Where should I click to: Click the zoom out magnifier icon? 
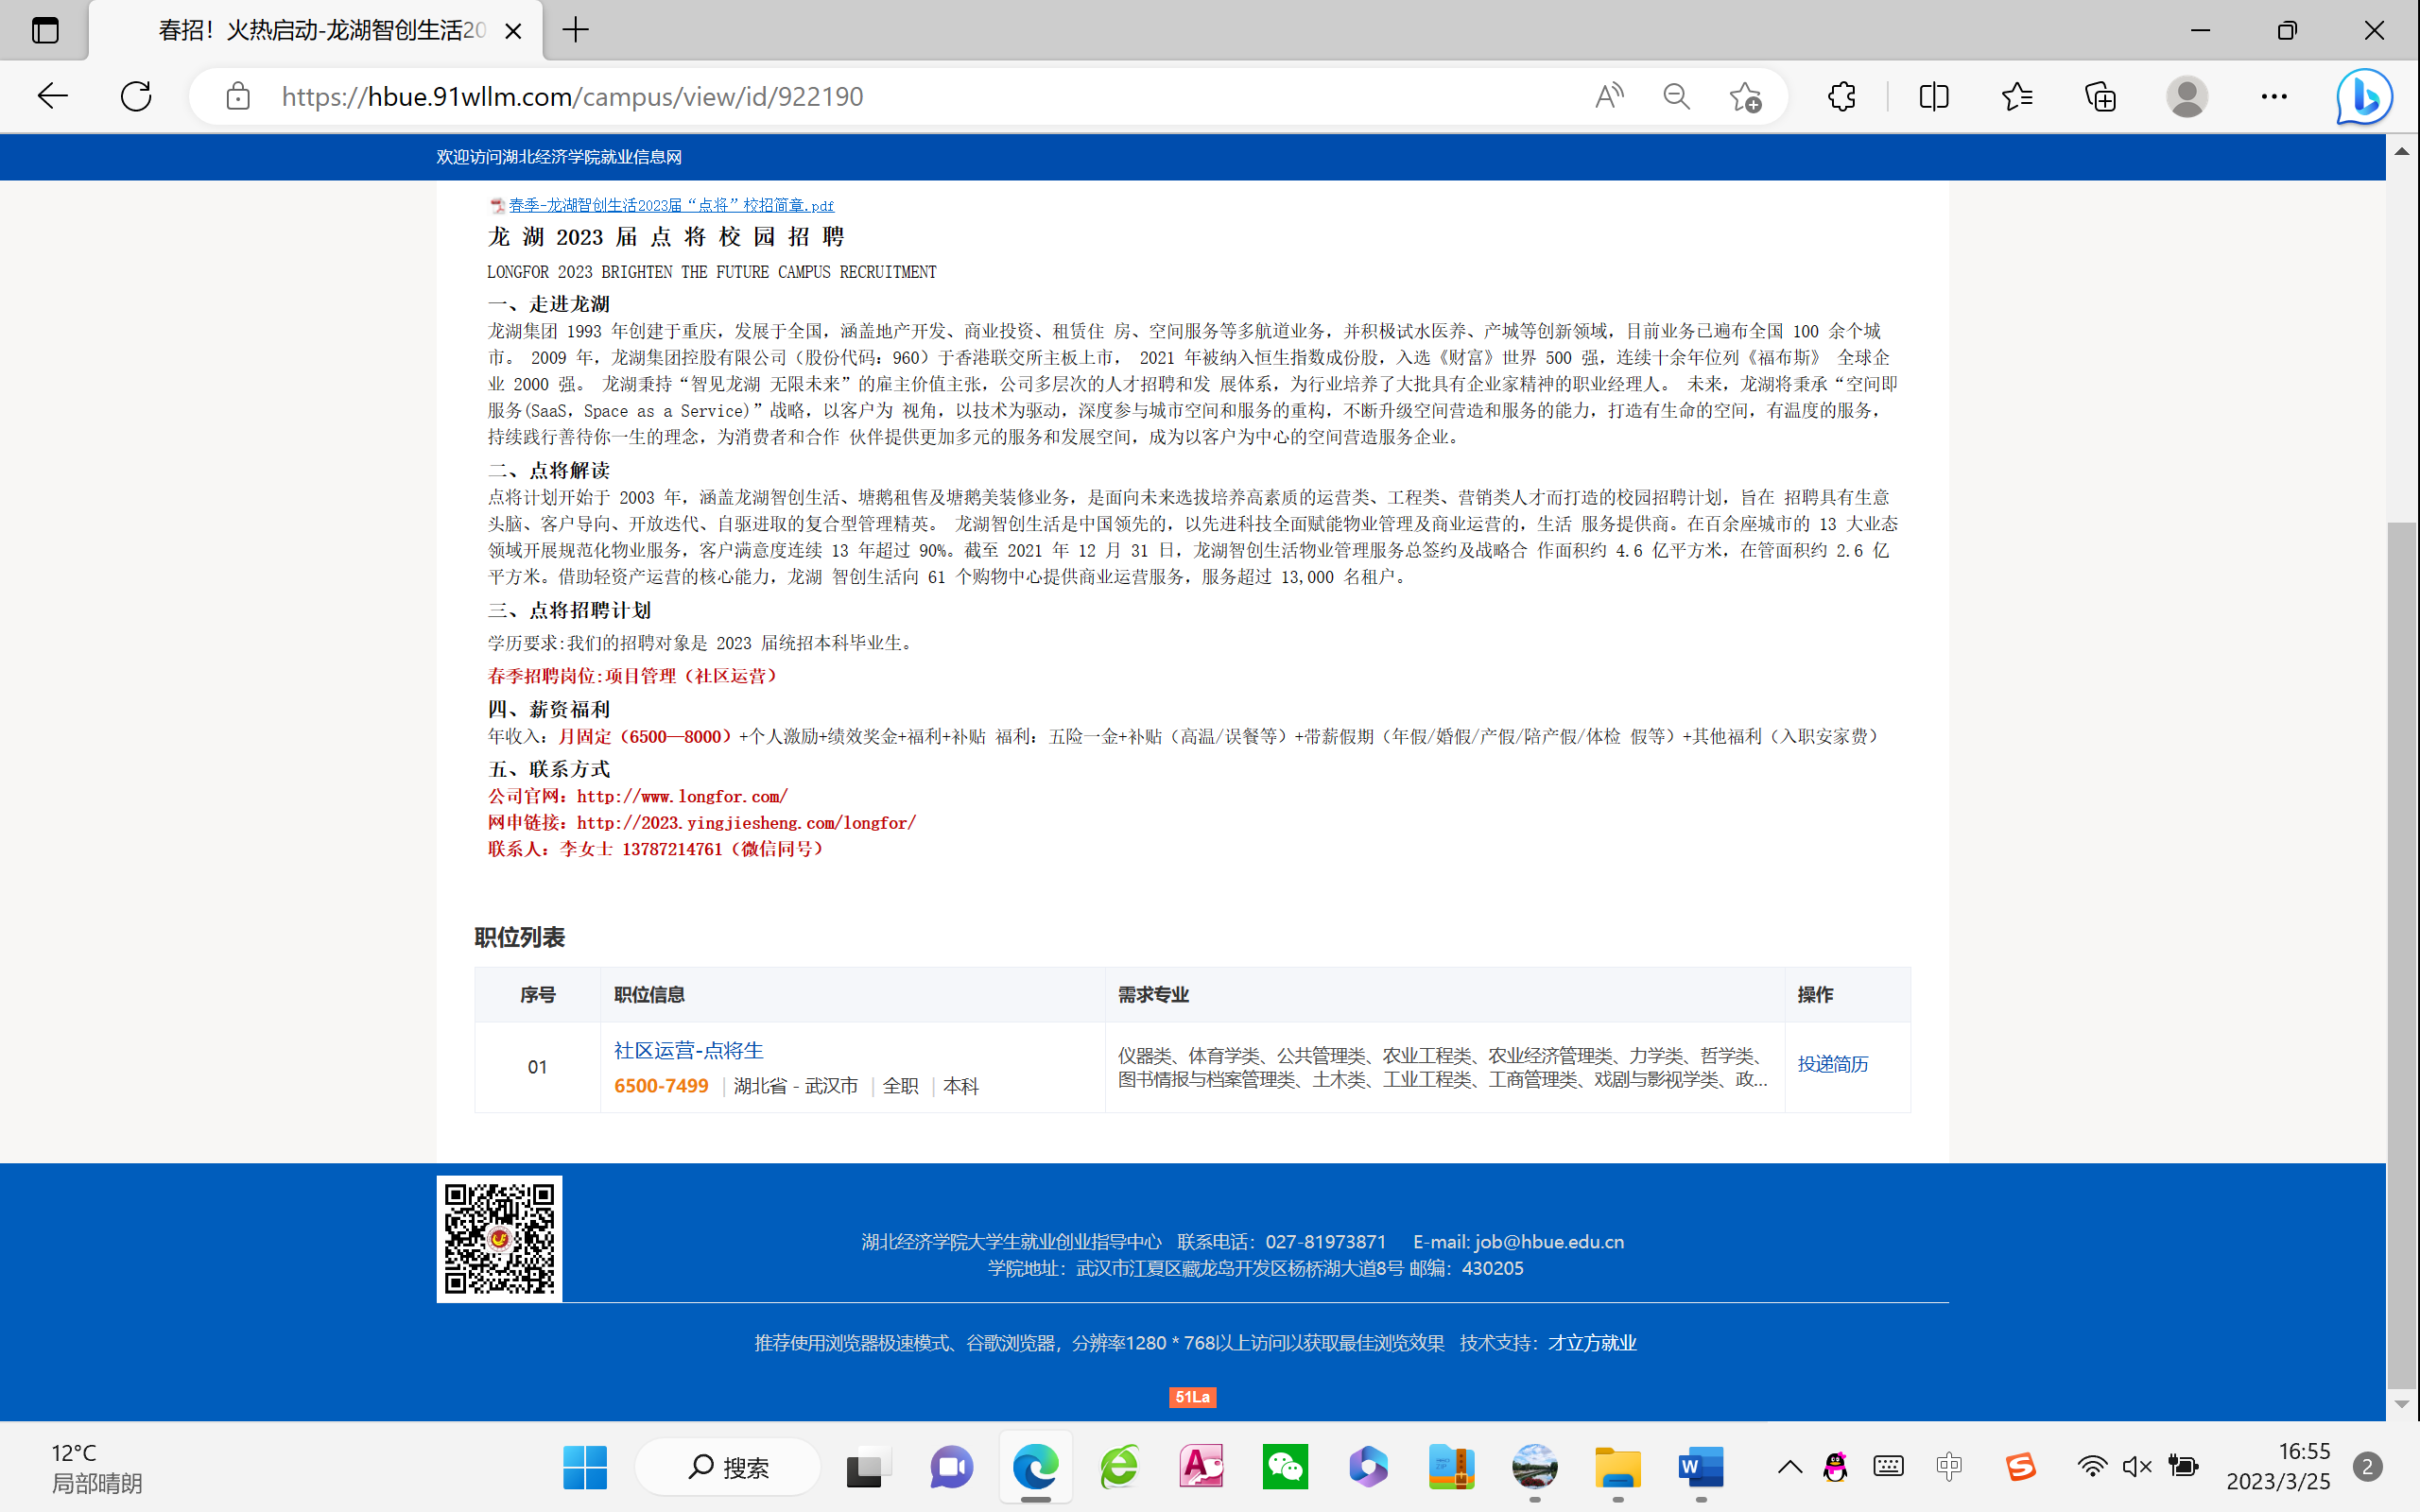(x=1676, y=96)
